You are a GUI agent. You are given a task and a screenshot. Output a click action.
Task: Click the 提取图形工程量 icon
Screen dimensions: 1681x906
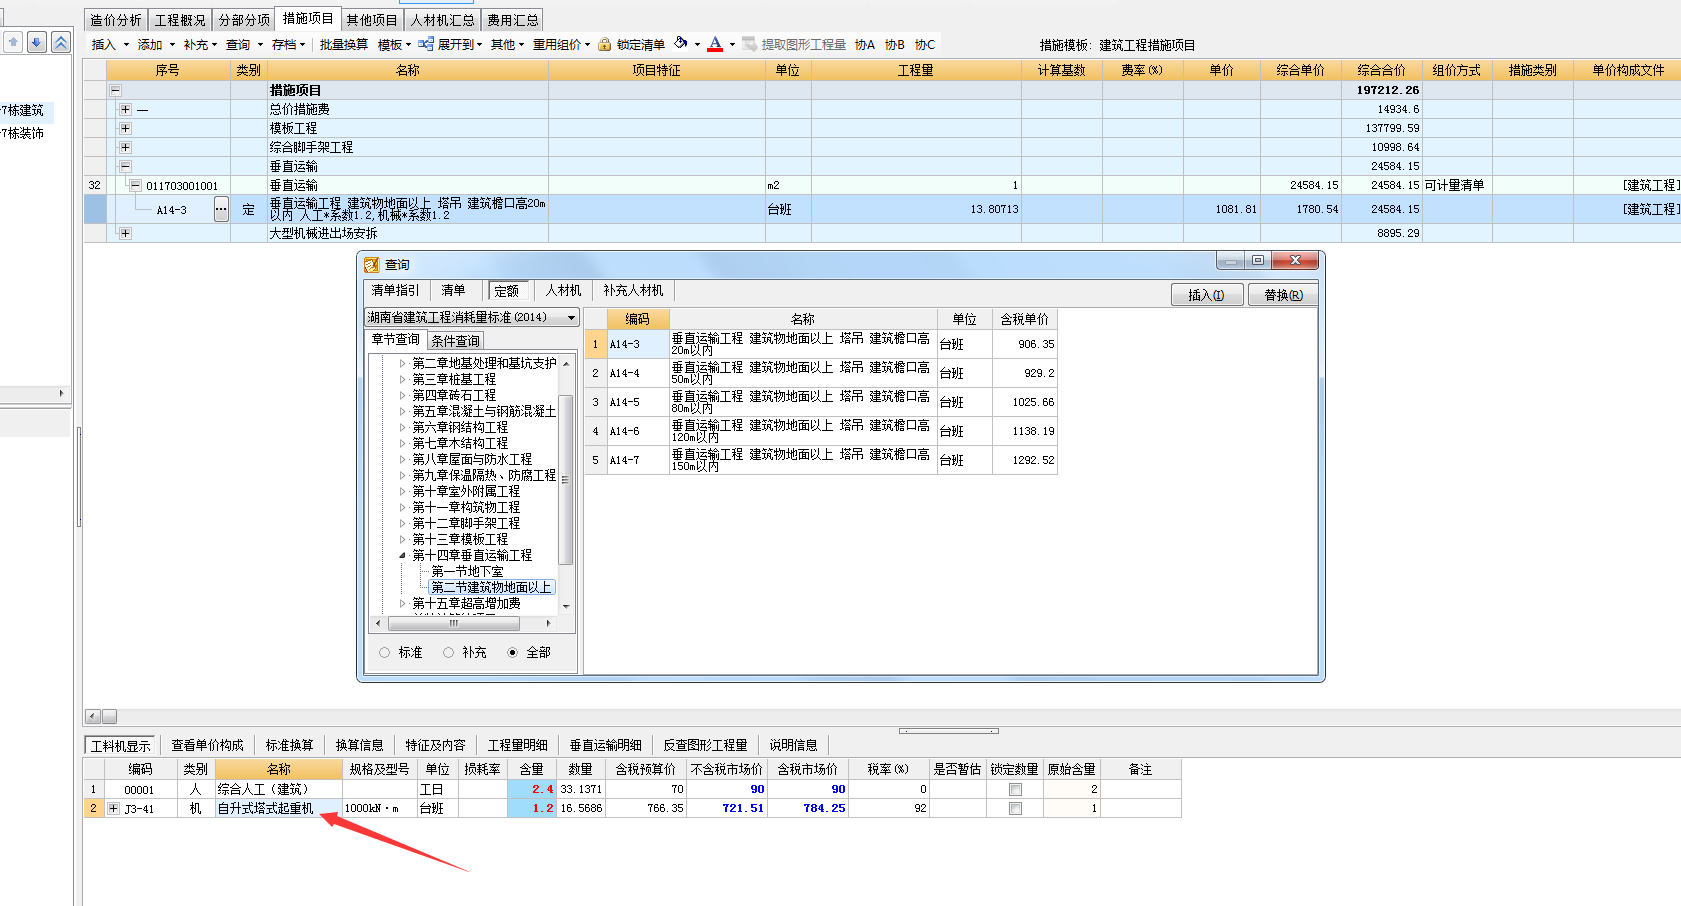click(749, 44)
